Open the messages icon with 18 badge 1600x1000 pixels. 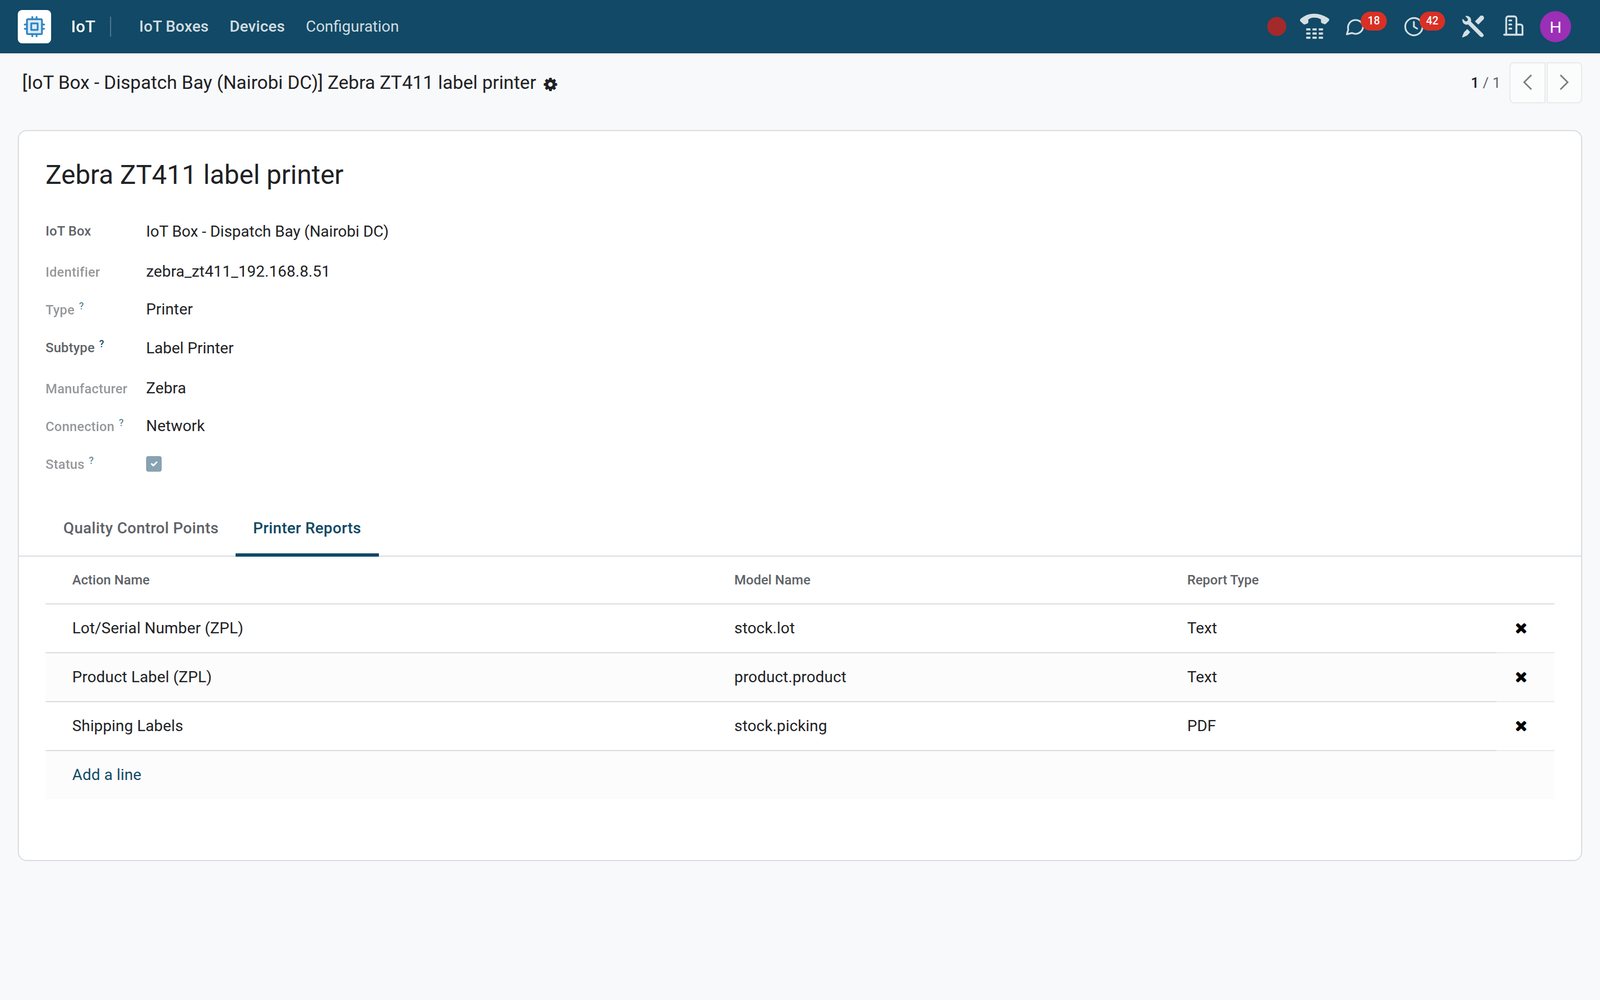pyautogui.click(x=1355, y=27)
